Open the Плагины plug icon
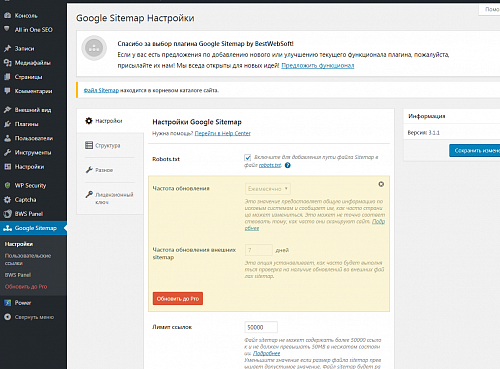 coord(7,124)
